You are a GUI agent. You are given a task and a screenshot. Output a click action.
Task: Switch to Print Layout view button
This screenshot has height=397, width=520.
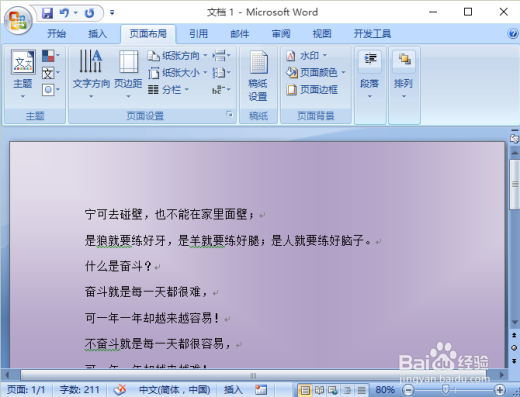305,390
